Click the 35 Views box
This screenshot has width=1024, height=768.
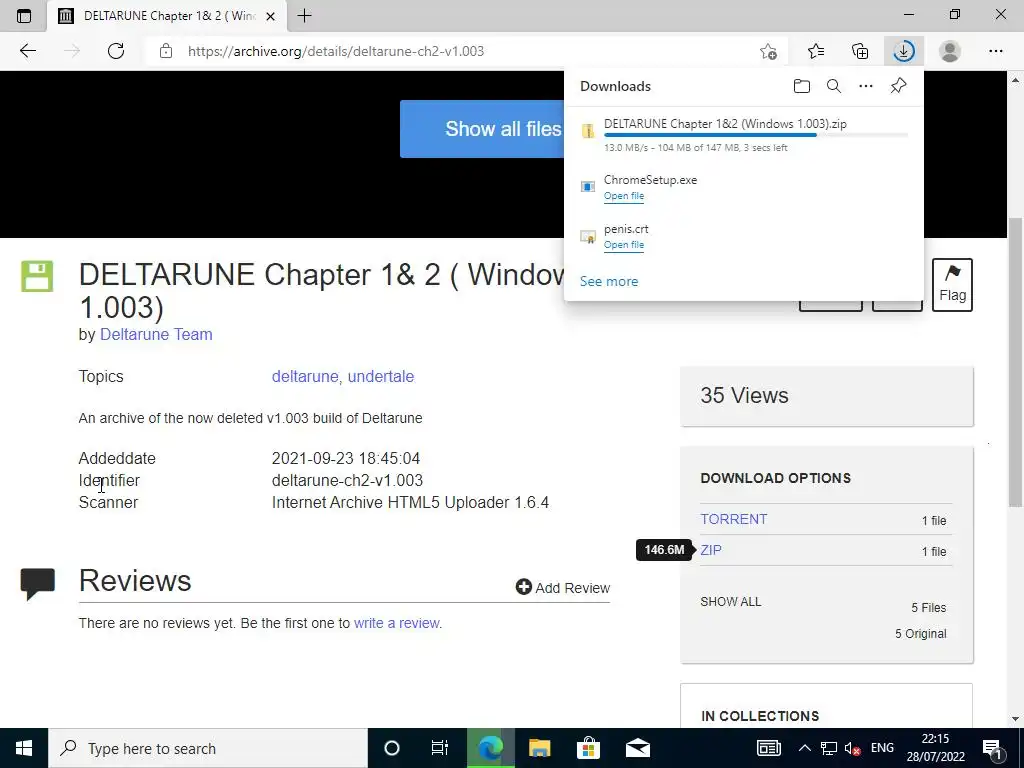point(826,396)
